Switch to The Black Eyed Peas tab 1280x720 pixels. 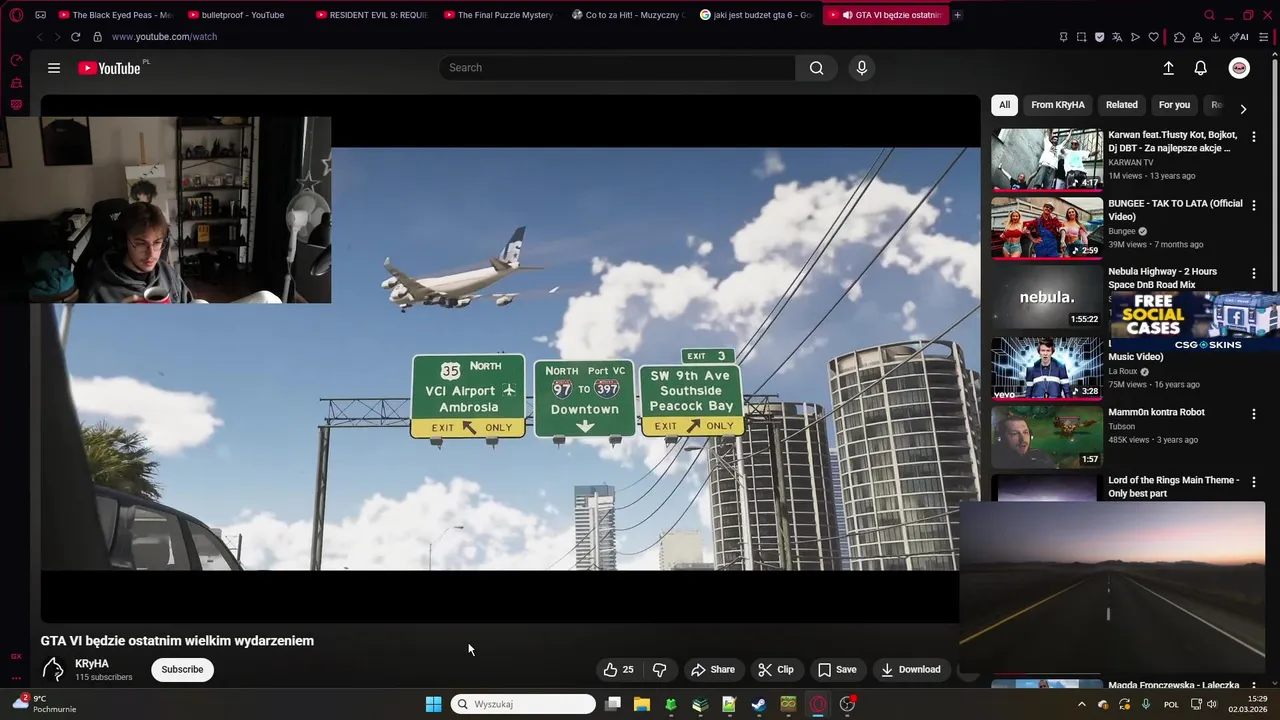tap(115, 15)
